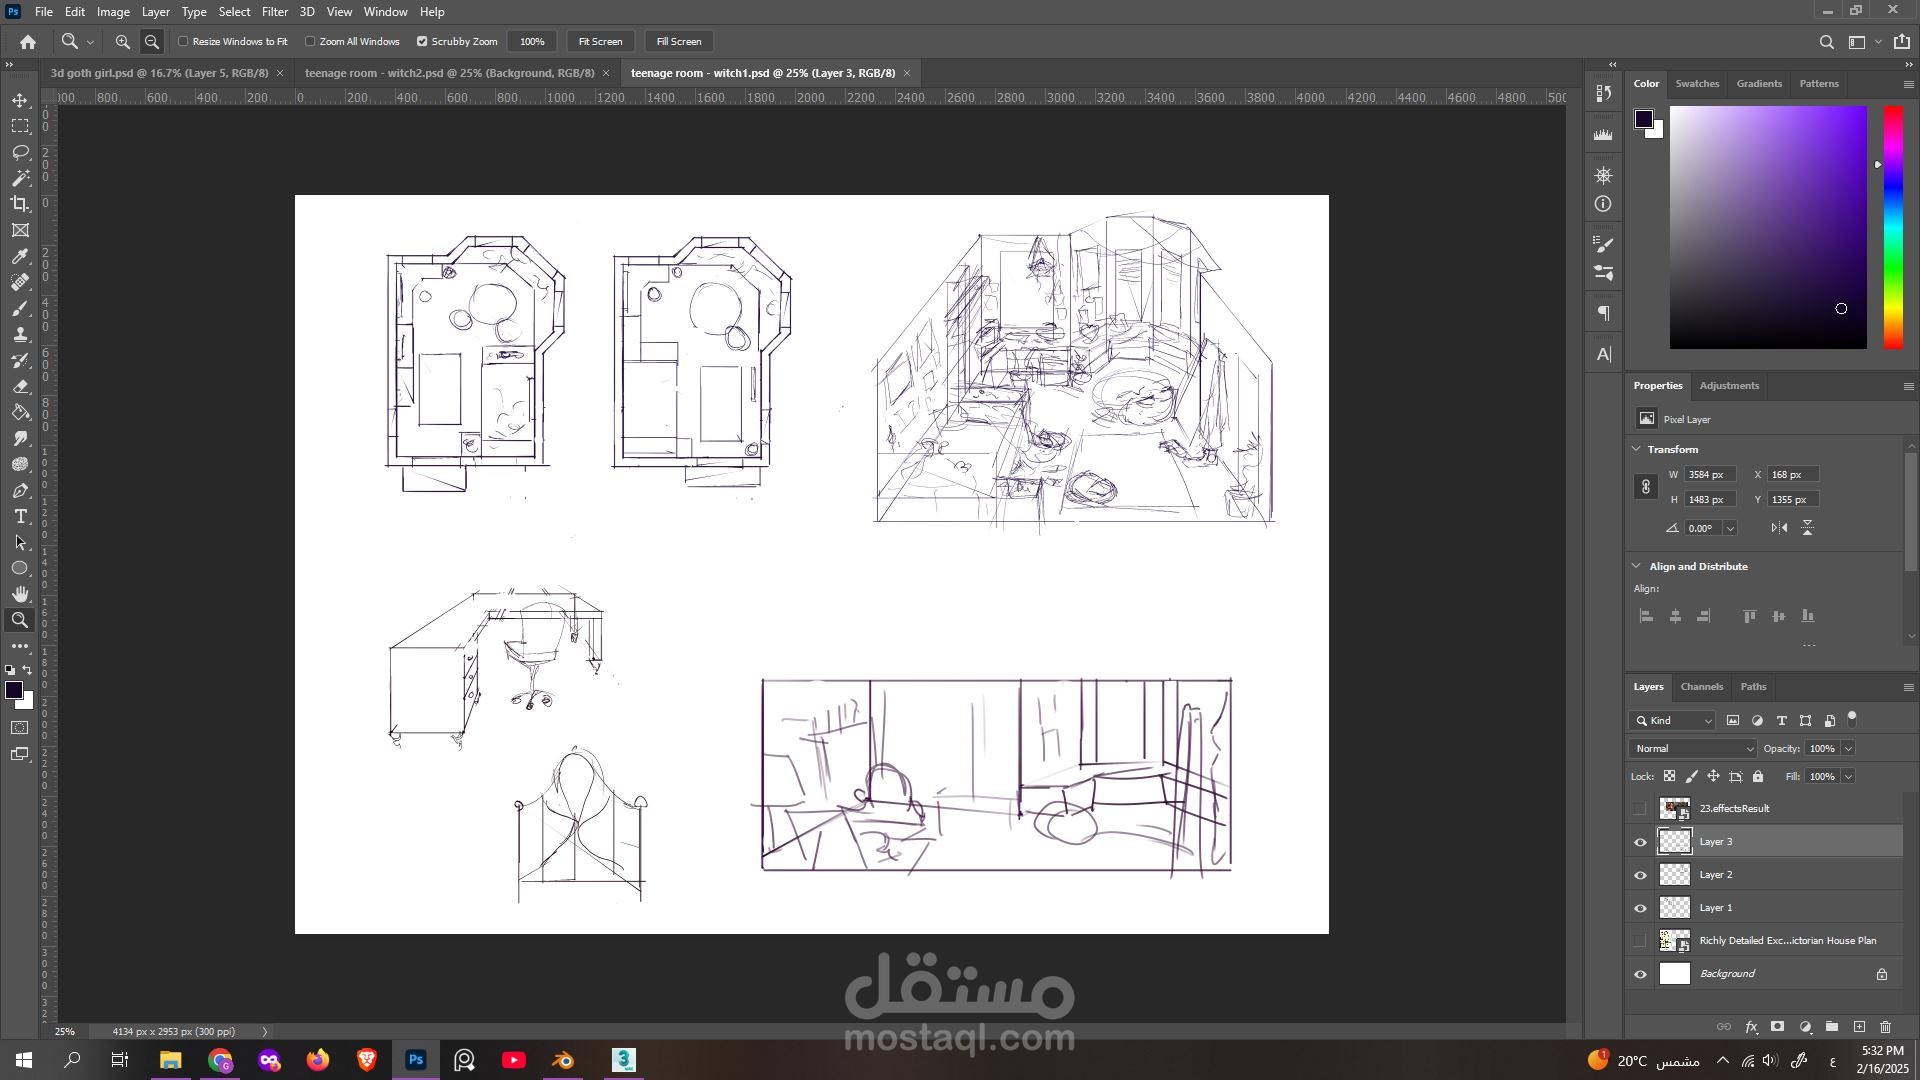This screenshot has height=1080, width=1920.
Task: Select the Horizontal Type tool
Action: click(20, 516)
